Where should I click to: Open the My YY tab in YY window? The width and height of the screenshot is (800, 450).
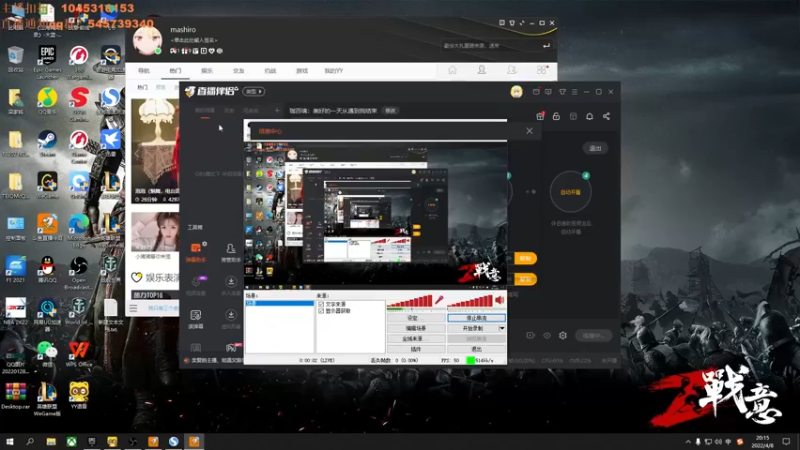coord(334,71)
